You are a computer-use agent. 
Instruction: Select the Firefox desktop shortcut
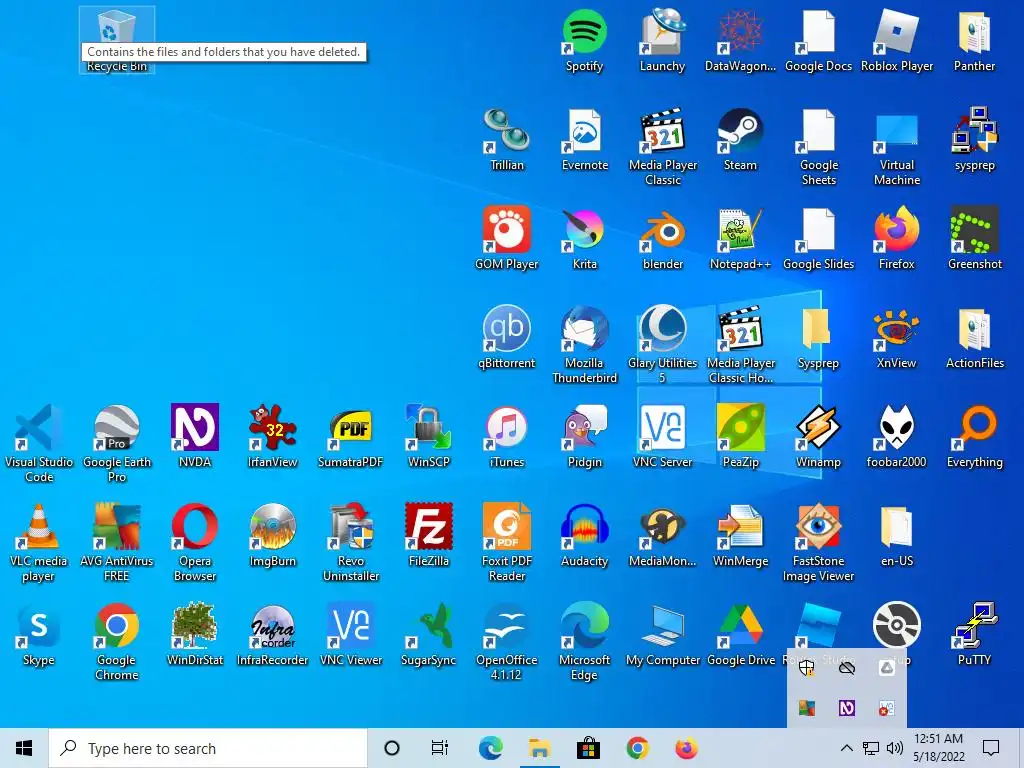897,239
